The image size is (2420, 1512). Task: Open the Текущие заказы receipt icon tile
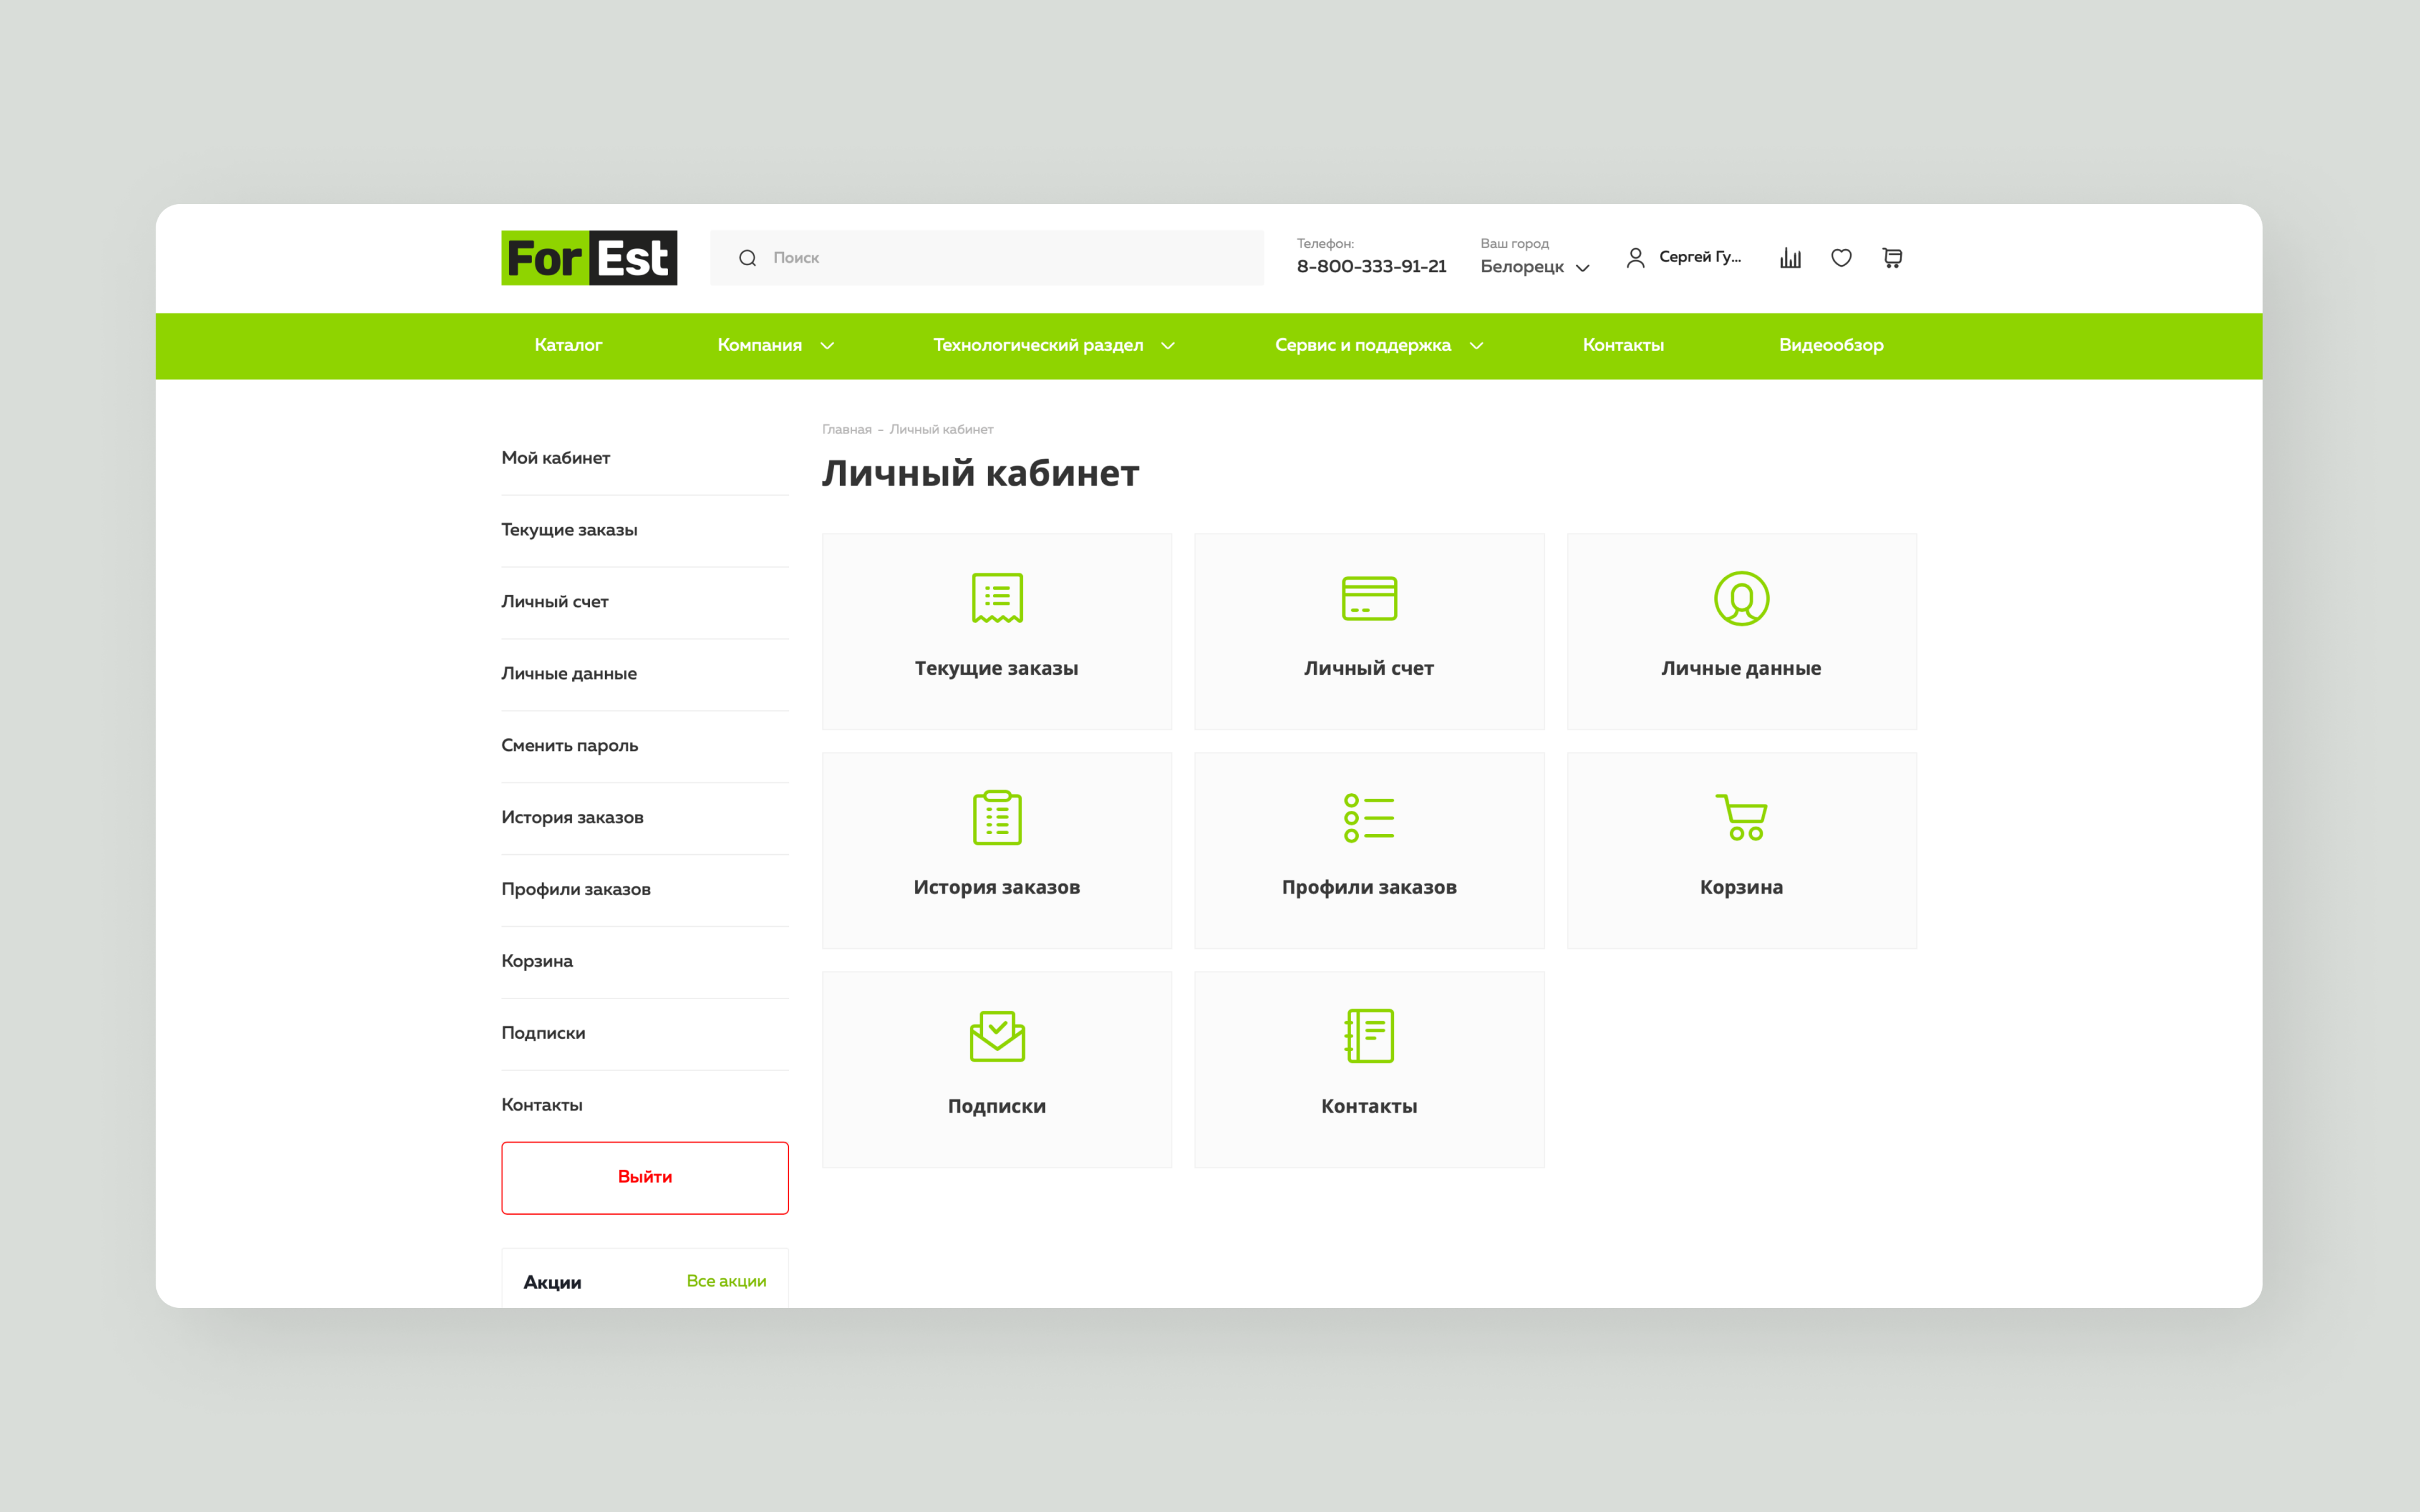(x=997, y=598)
